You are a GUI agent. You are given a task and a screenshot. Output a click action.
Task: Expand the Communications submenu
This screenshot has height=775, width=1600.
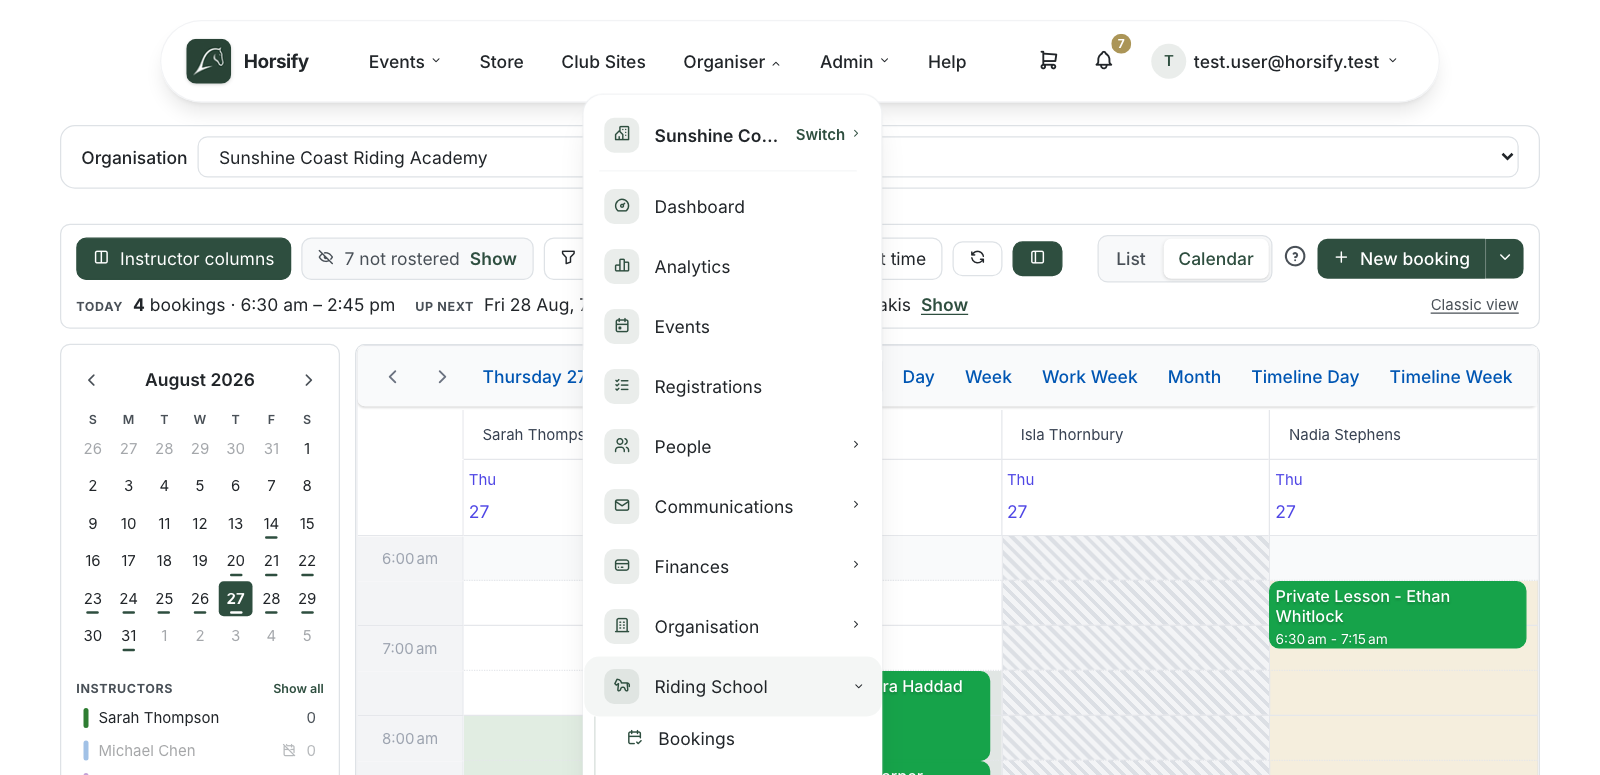pos(856,505)
